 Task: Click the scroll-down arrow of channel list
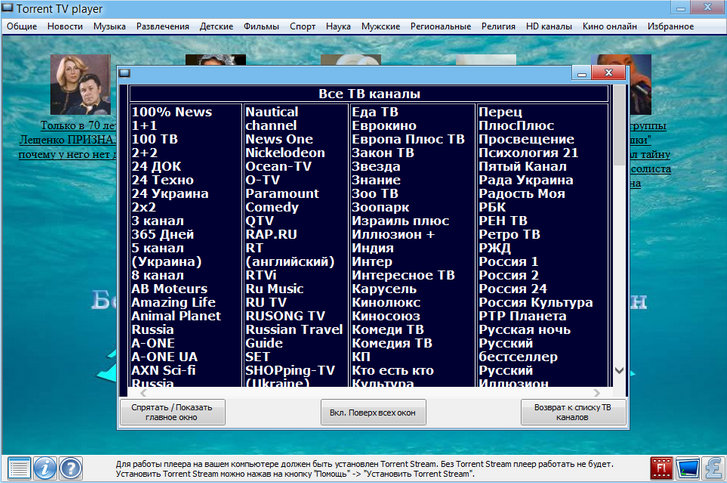click(x=619, y=370)
